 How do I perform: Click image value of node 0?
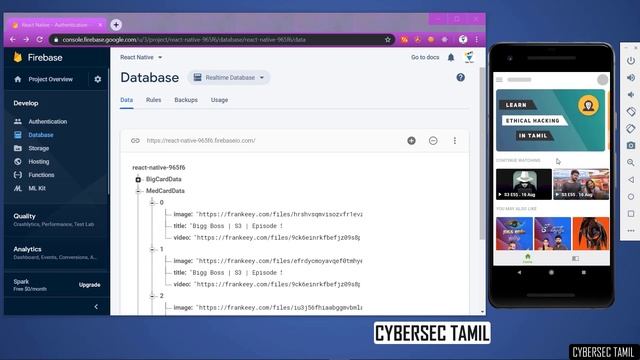click(279, 214)
